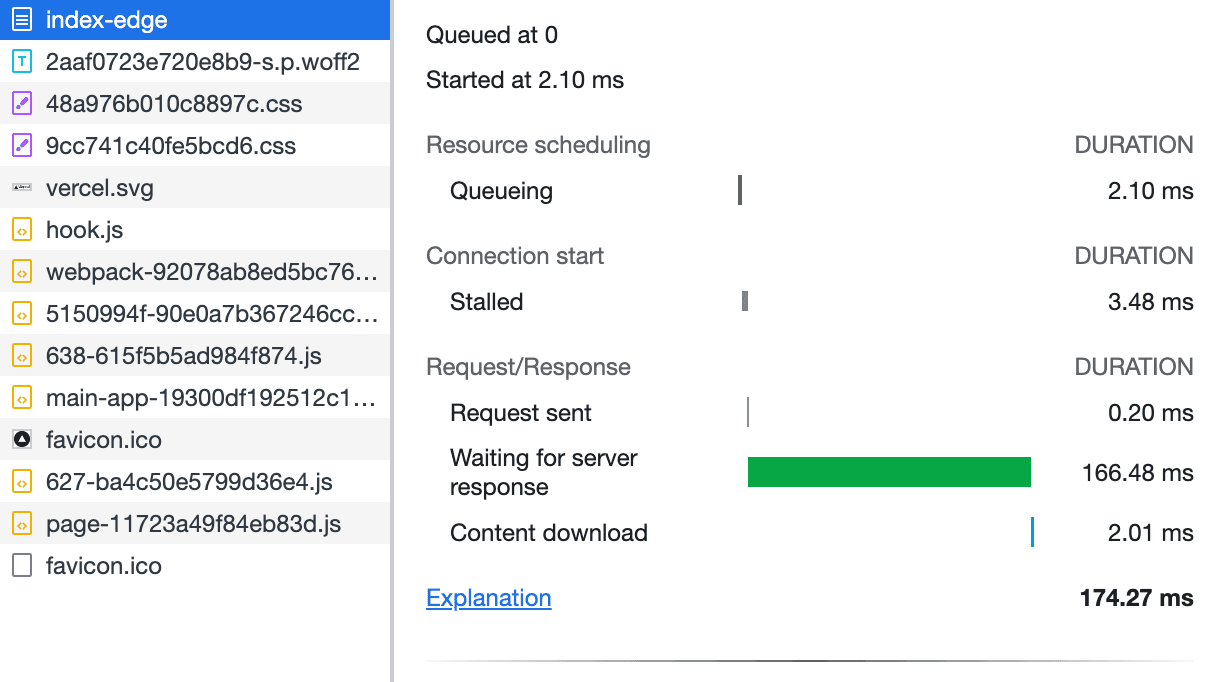Select the main-app-19300df script request
The height and width of the screenshot is (682, 1222).
210,398
